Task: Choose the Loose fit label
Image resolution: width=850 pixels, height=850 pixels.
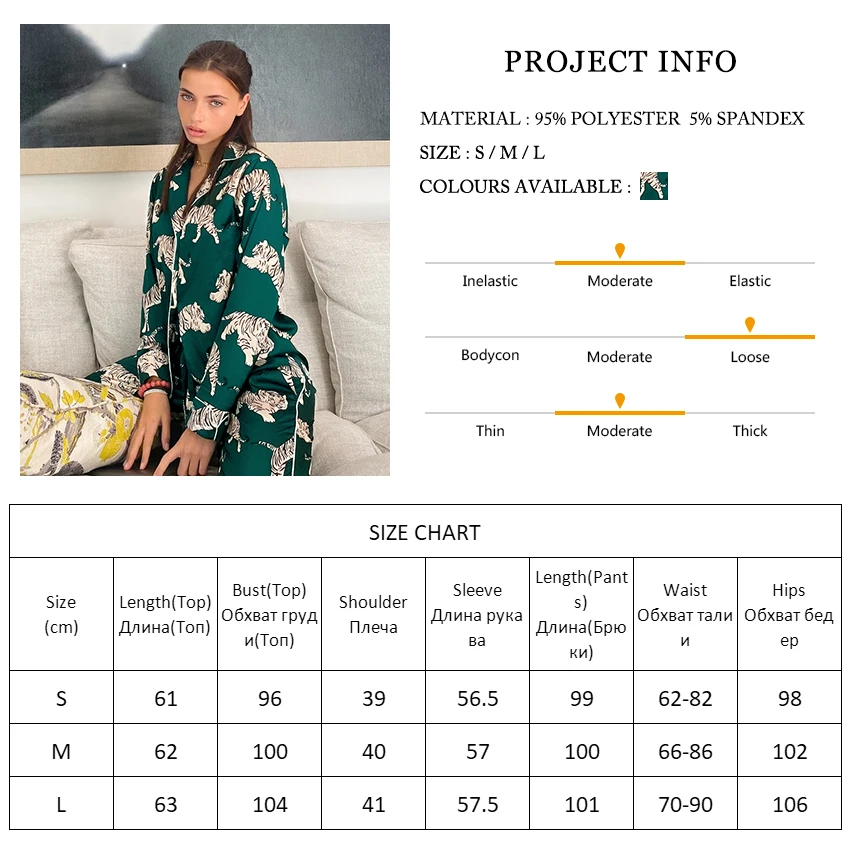Action: (750, 356)
